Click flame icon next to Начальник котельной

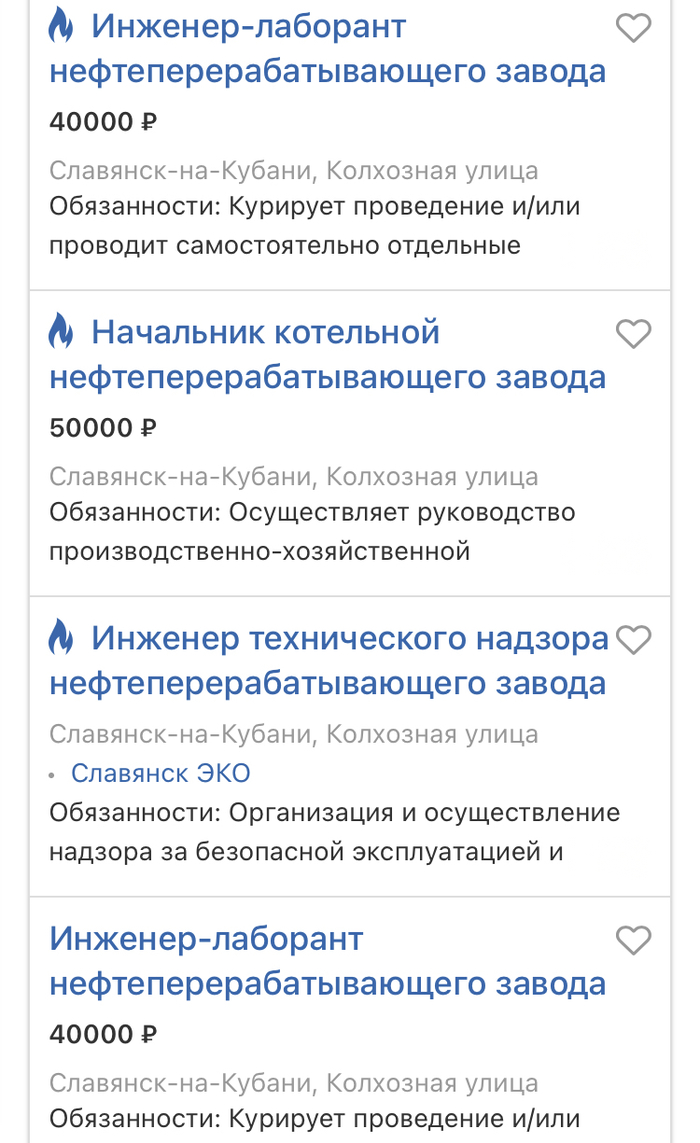62,332
